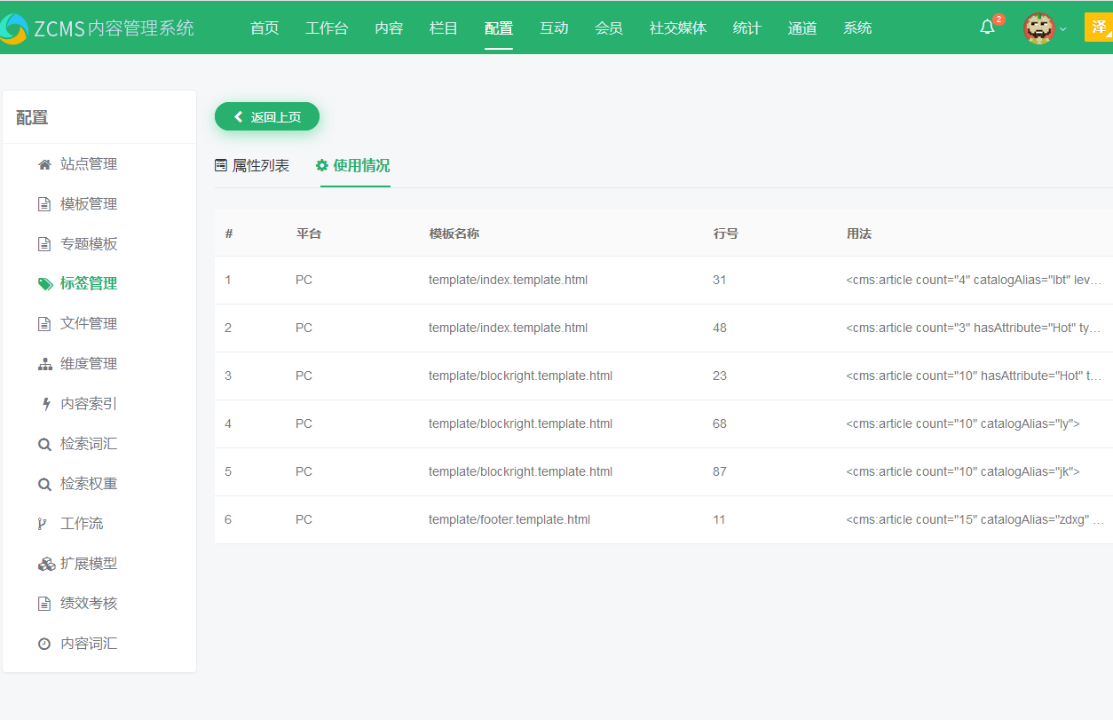
Task: Click the 返回上页 back button
Action: pyautogui.click(x=266, y=116)
